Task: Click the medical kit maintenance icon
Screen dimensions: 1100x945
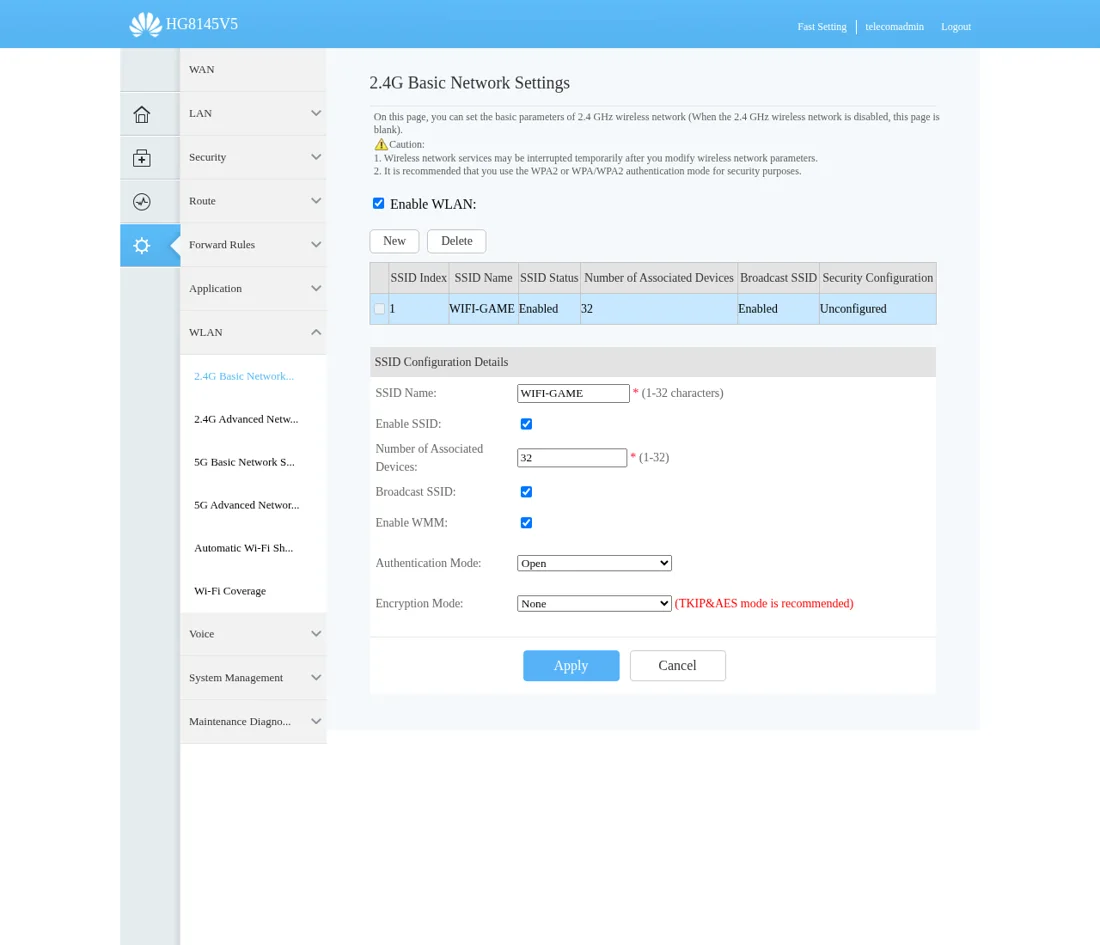Action: pos(142,159)
